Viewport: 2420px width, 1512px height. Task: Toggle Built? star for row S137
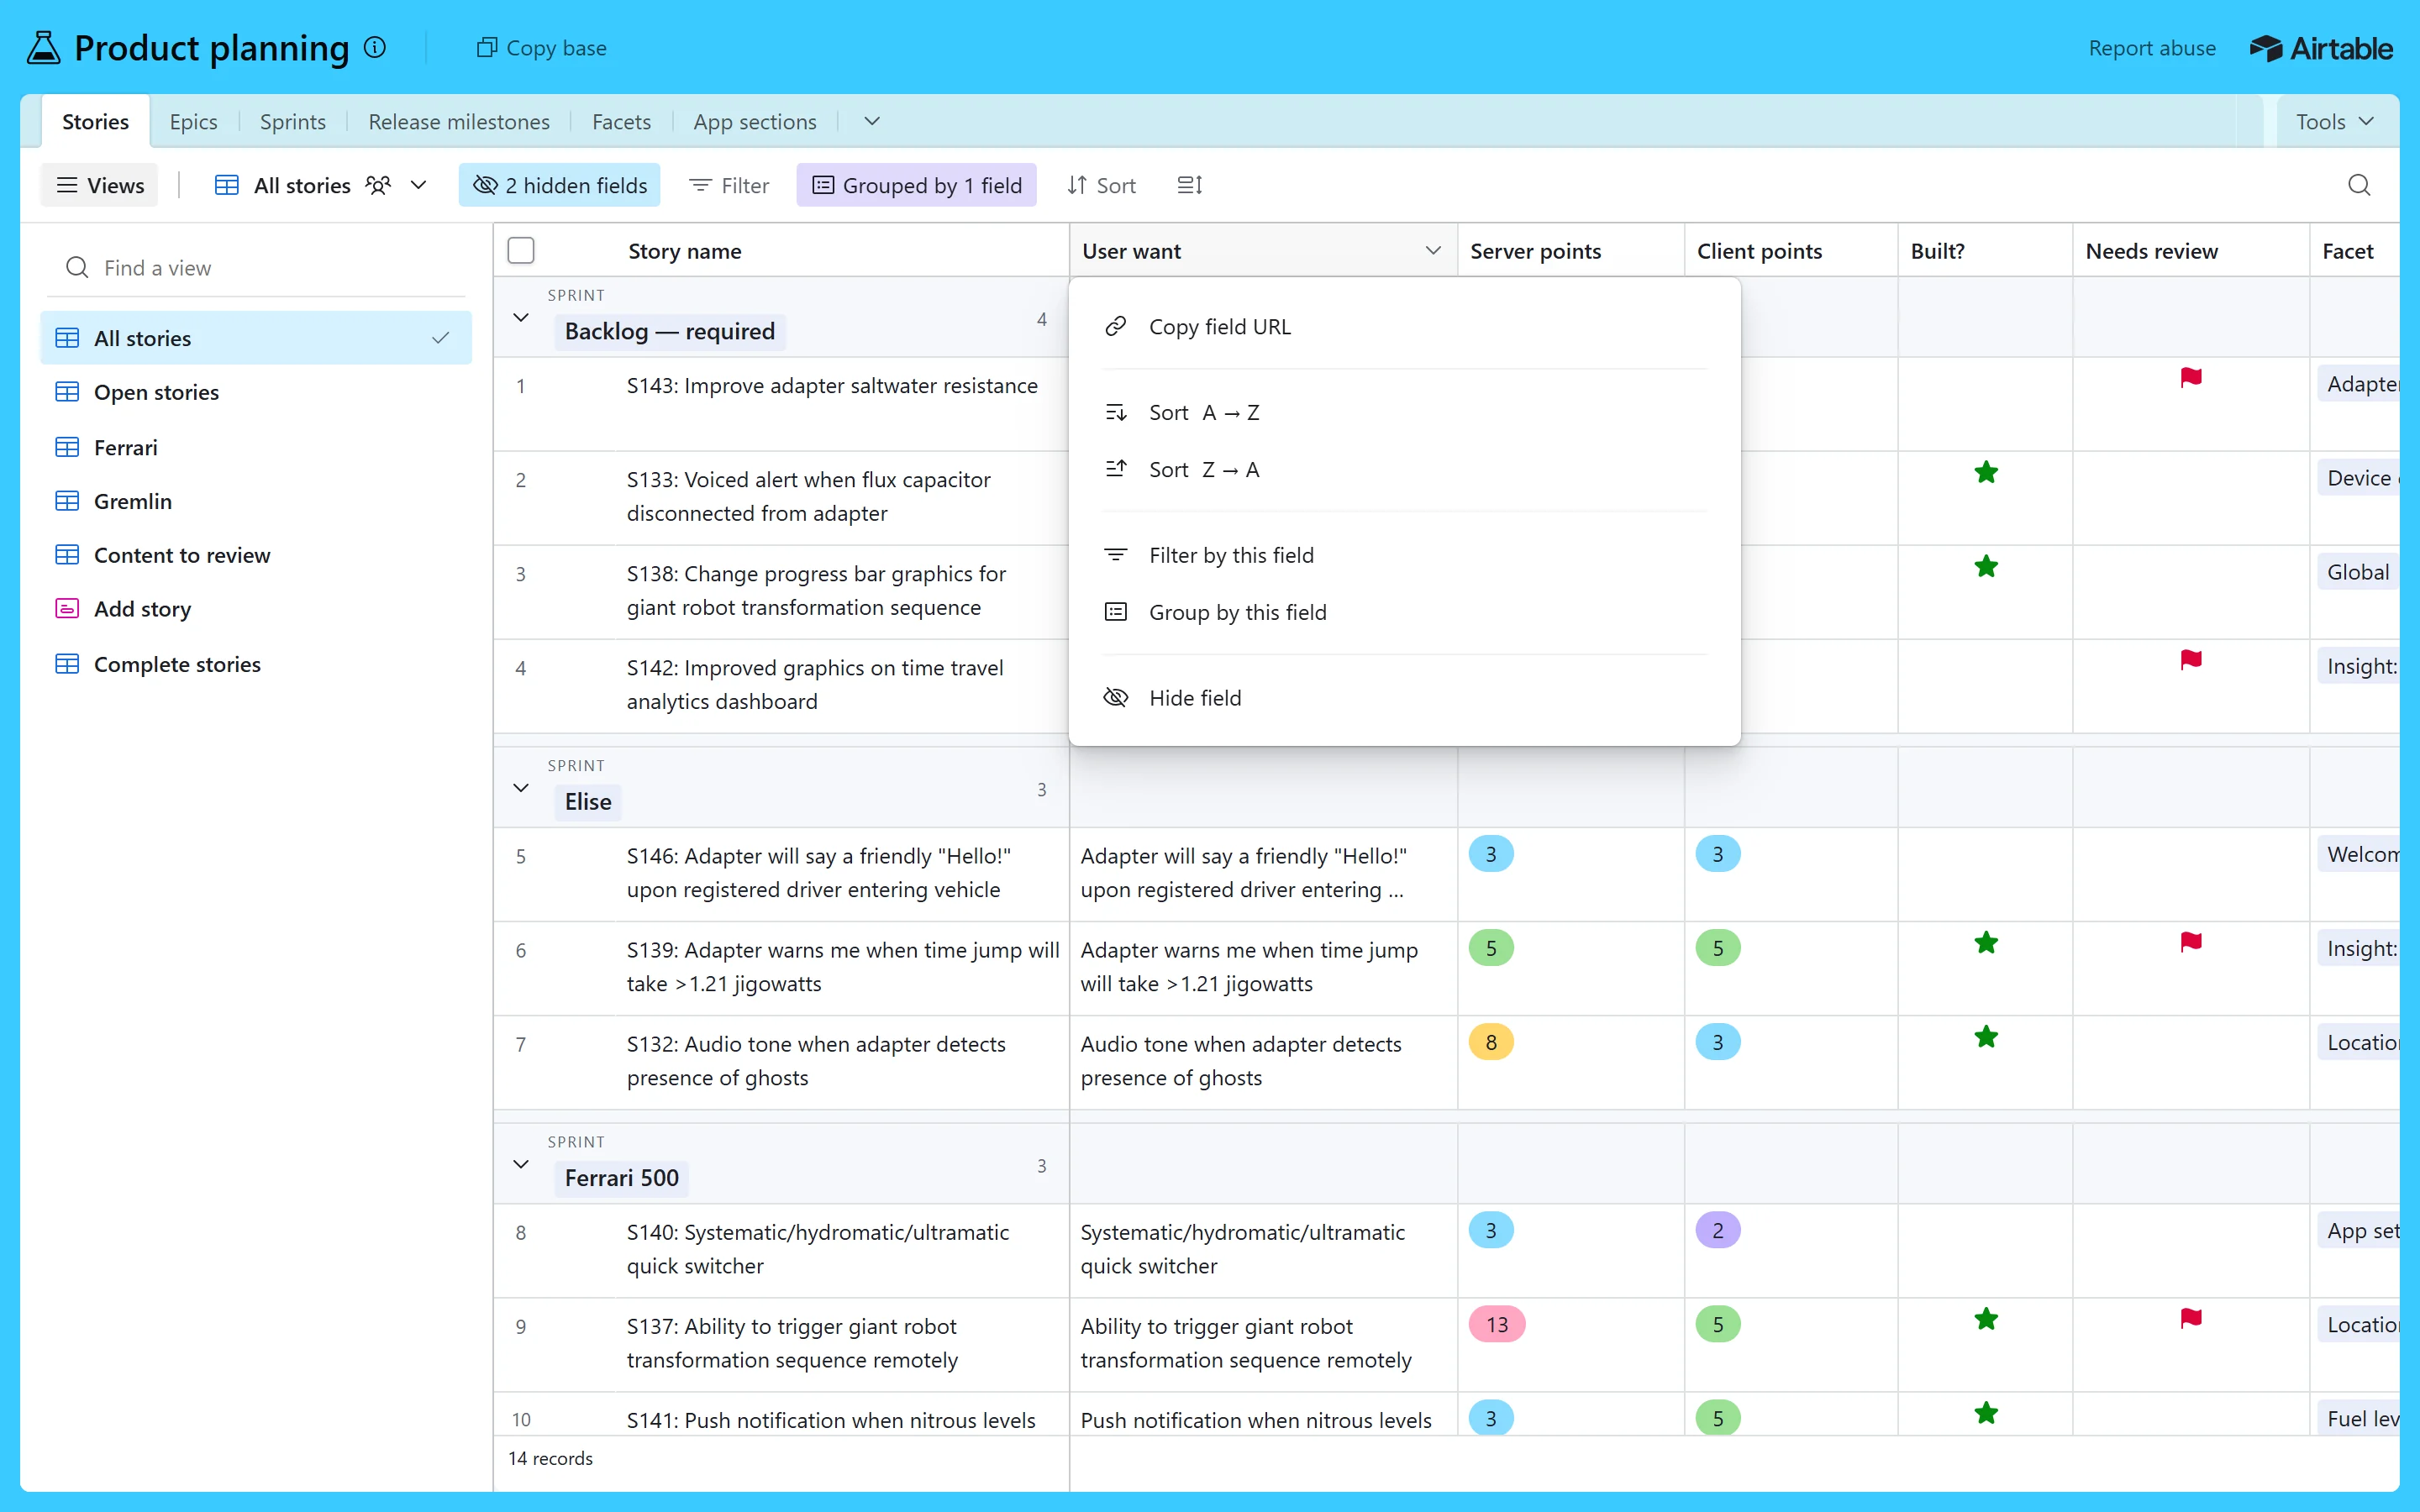tap(1986, 1319)
